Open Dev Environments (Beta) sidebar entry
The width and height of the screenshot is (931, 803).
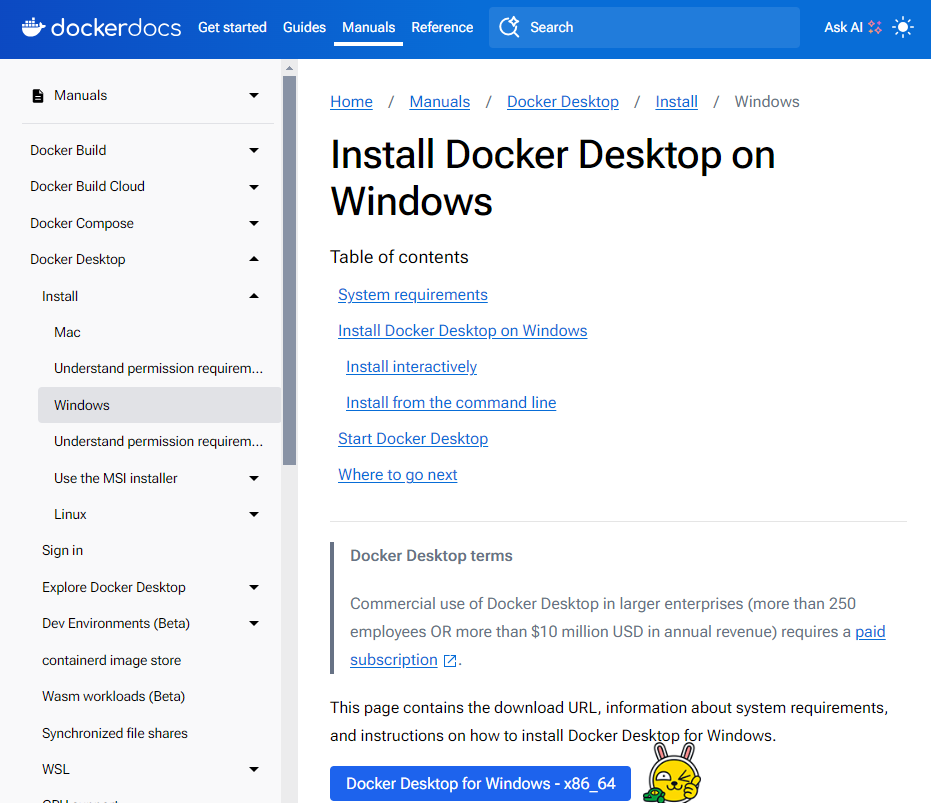[116, 624]
